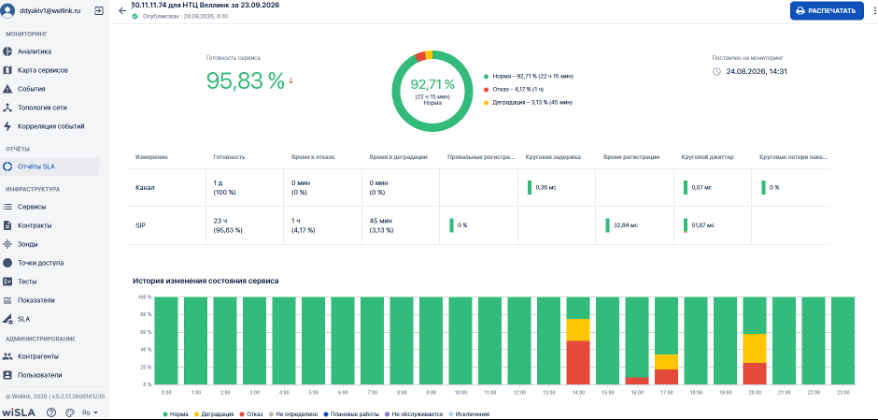Click the 51,87 мс jitter value
The image size is (878, 420).
pyautogui.click(x=702, y=225)
